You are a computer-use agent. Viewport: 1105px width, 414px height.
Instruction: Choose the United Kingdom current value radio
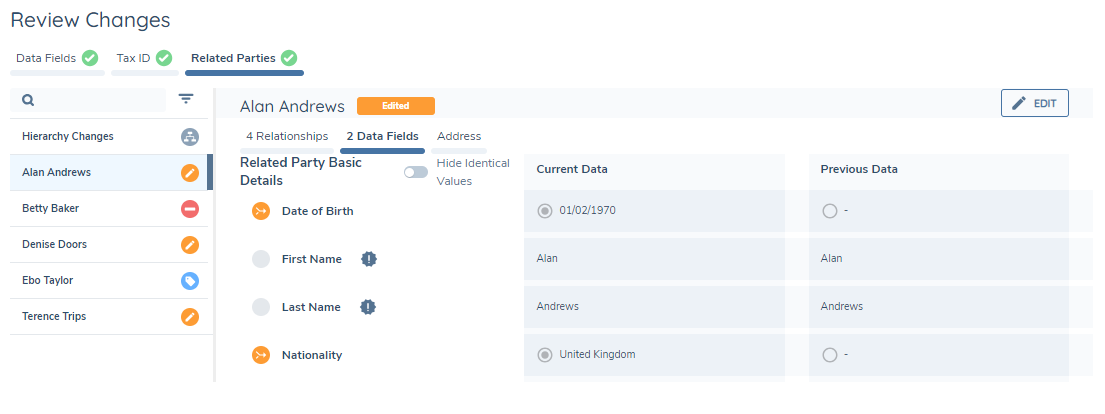point(545,355)
